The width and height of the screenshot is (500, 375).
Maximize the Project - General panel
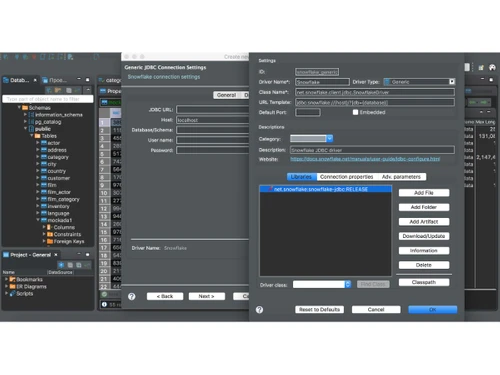[x=87, y=255]
